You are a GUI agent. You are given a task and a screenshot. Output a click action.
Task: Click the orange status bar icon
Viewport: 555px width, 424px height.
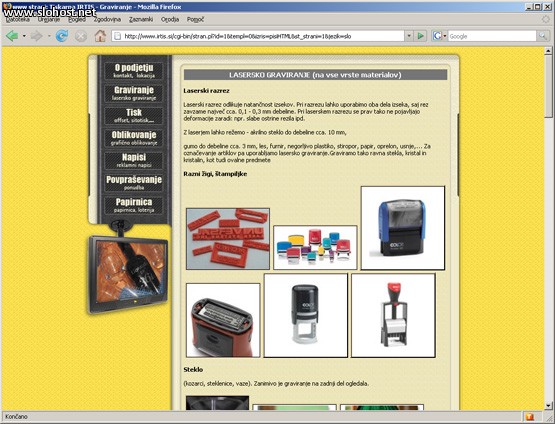coord(530,417)
